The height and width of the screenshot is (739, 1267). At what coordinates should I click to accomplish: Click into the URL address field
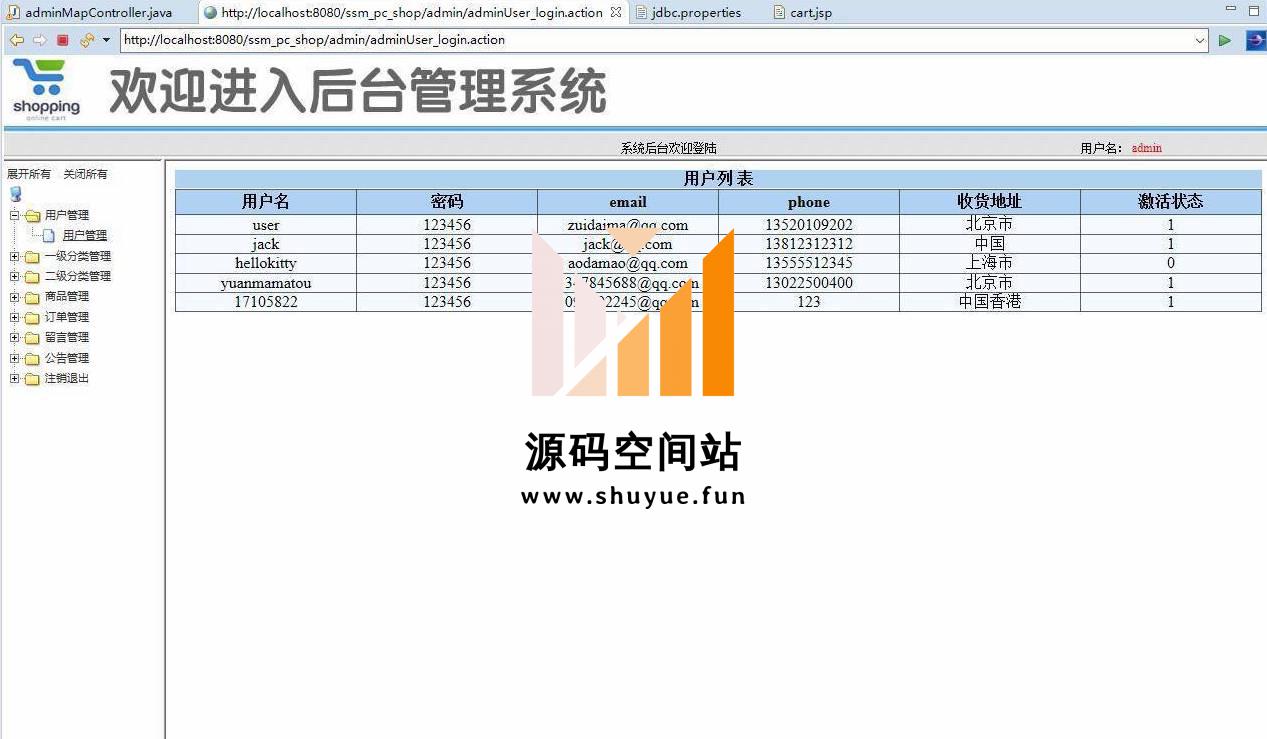[650, 40]
